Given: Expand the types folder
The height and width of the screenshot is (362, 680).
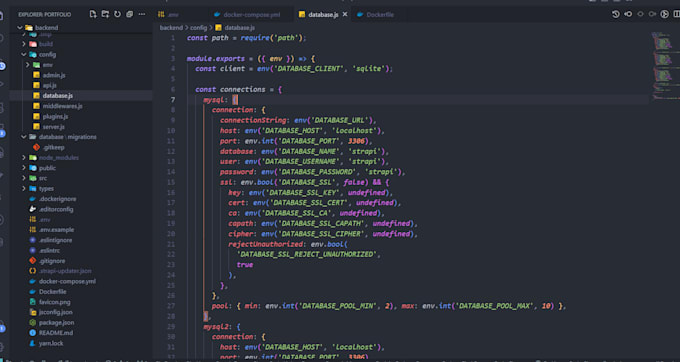Looking at the screenshot, I should click(24, 188).
